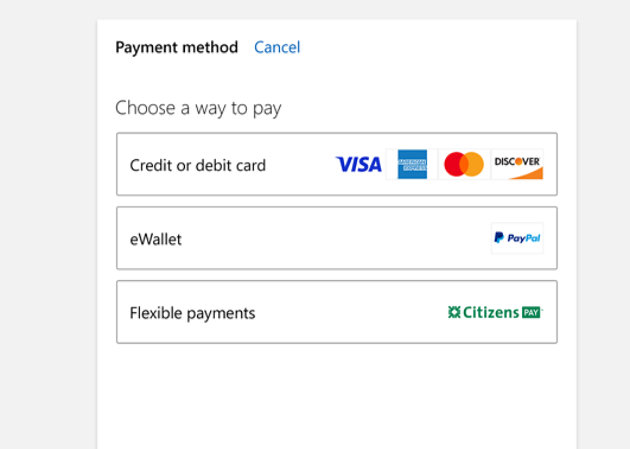Click the "Flexible payments" label text

(192, 313)
